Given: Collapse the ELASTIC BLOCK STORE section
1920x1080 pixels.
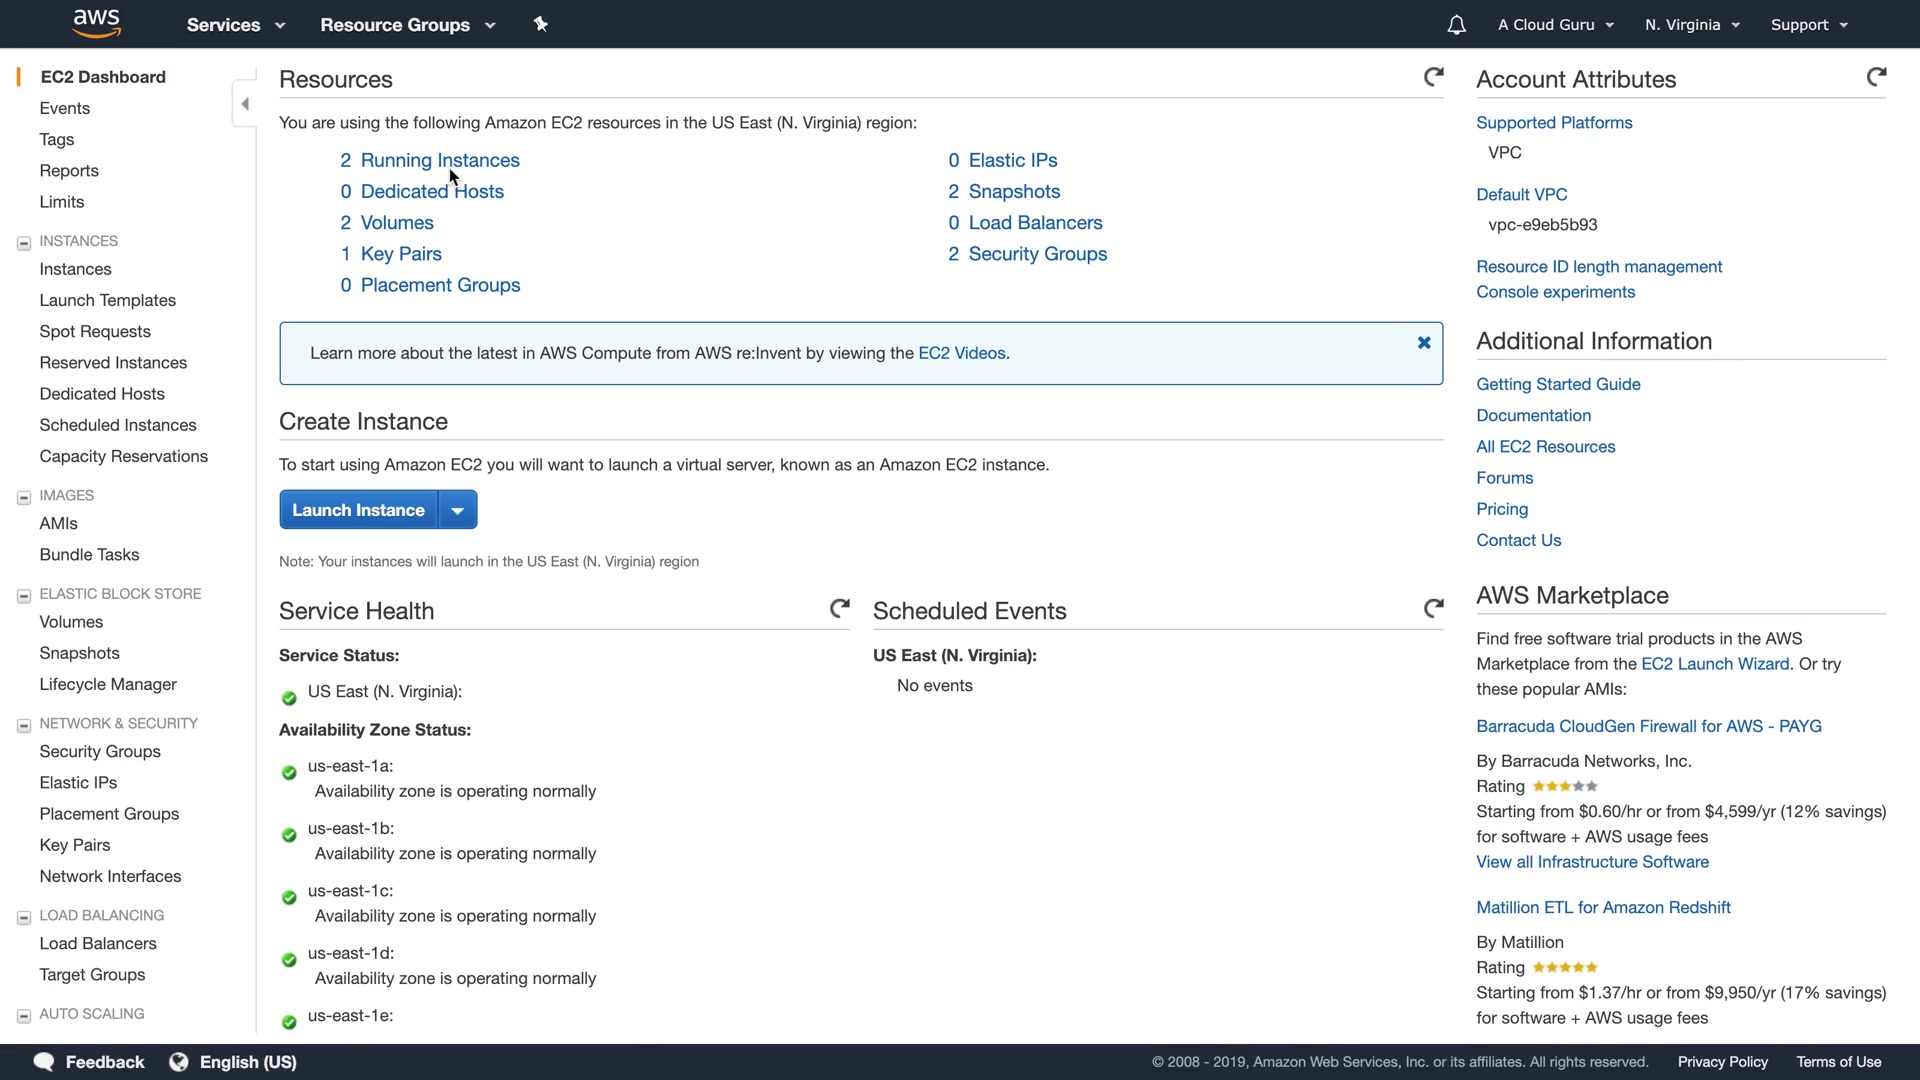Looking at the screenshot, I should pos(24,596).
